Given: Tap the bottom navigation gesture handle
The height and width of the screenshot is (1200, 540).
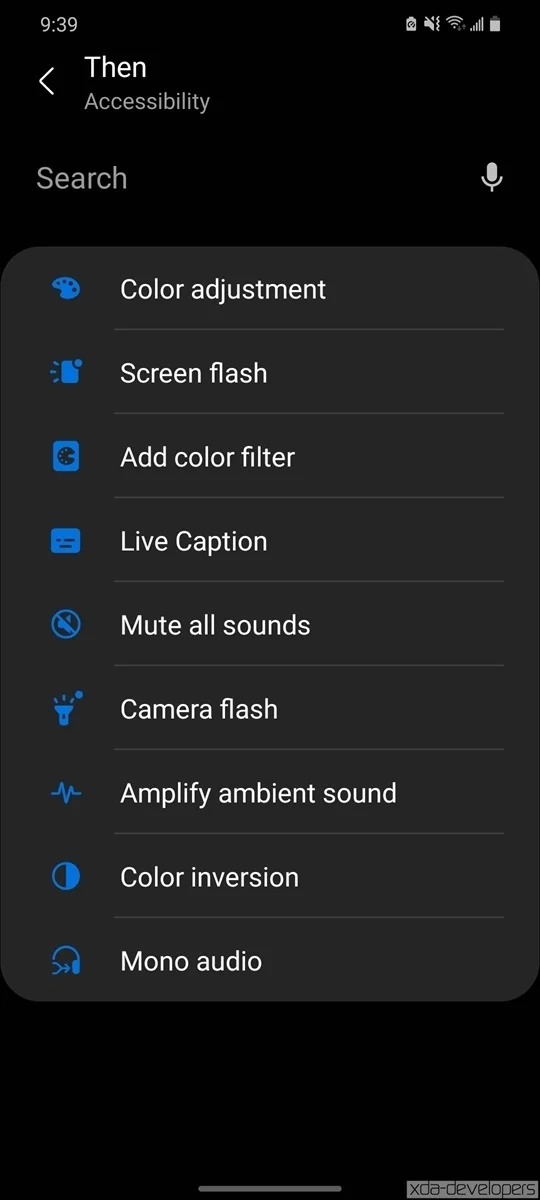Looking at the screenshot, I should click(x=270, y=1188).
